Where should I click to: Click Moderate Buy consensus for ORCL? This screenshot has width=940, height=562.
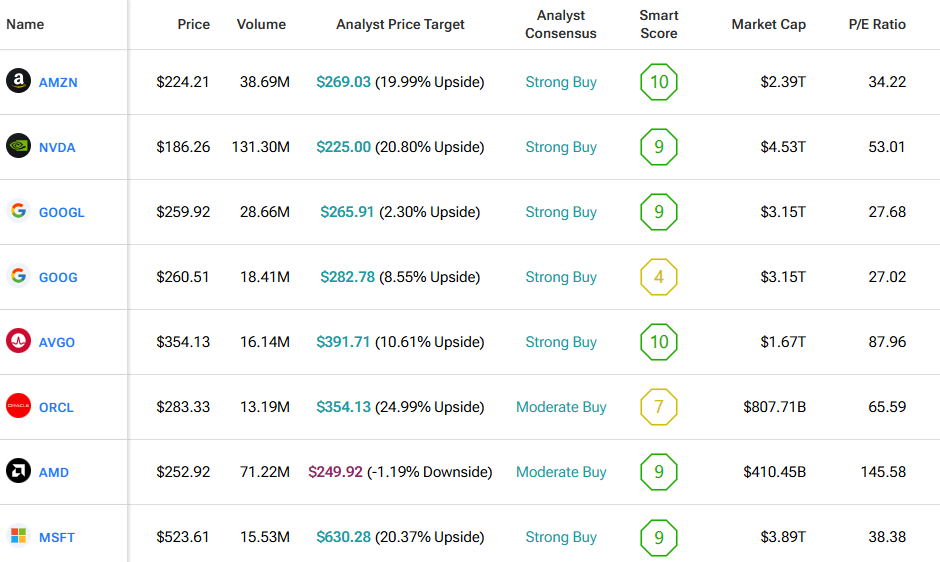click(561, 407)
